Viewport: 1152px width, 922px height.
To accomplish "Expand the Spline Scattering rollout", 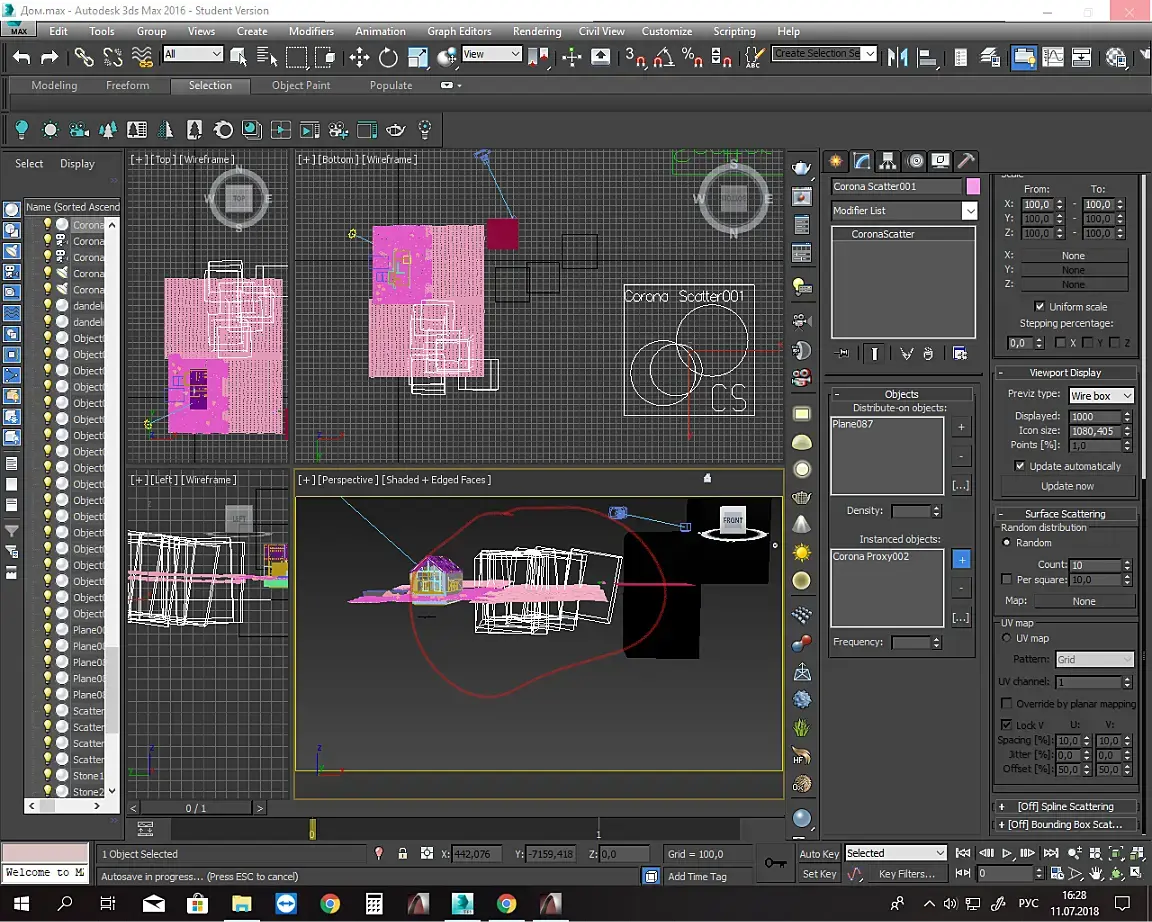I will 1065,807.
